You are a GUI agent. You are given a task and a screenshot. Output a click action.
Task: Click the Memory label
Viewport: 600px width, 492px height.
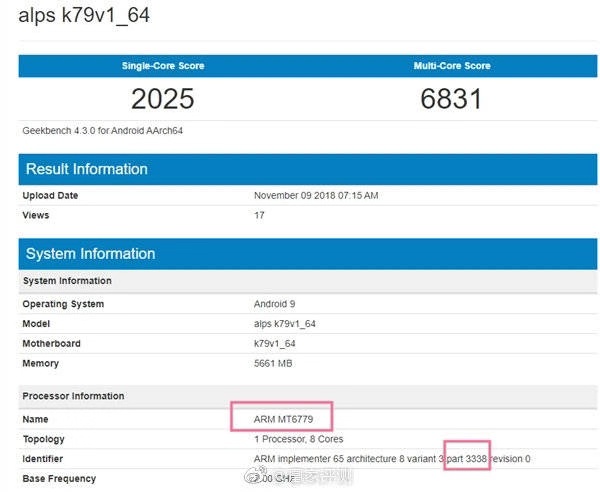coord(41,363)
